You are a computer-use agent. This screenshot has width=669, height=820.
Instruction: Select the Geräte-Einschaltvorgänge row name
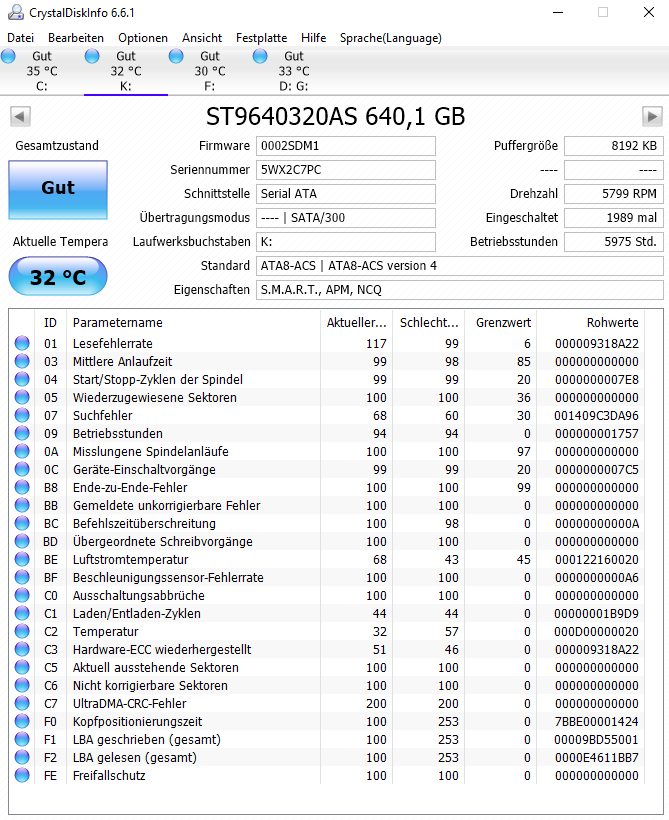(144, 470)
